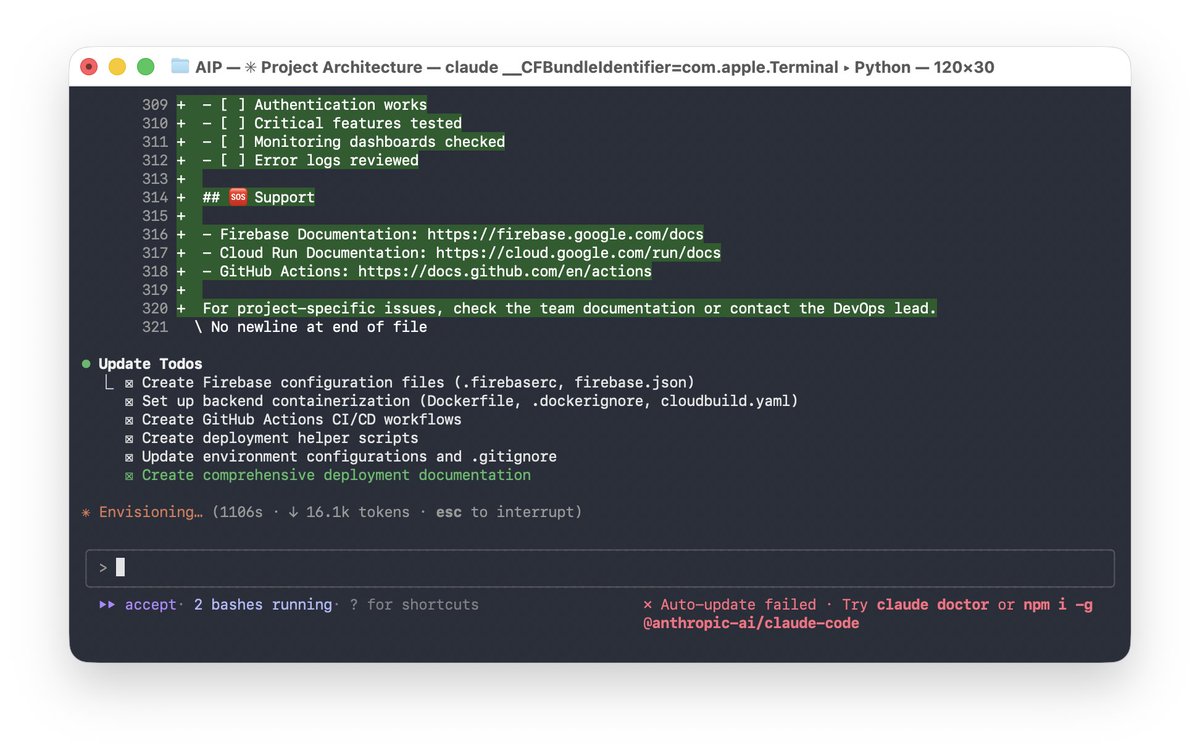This screenshot has width=1200, height=754.
Task: Click the '## Support' heading line
Action: pos(258,197)
